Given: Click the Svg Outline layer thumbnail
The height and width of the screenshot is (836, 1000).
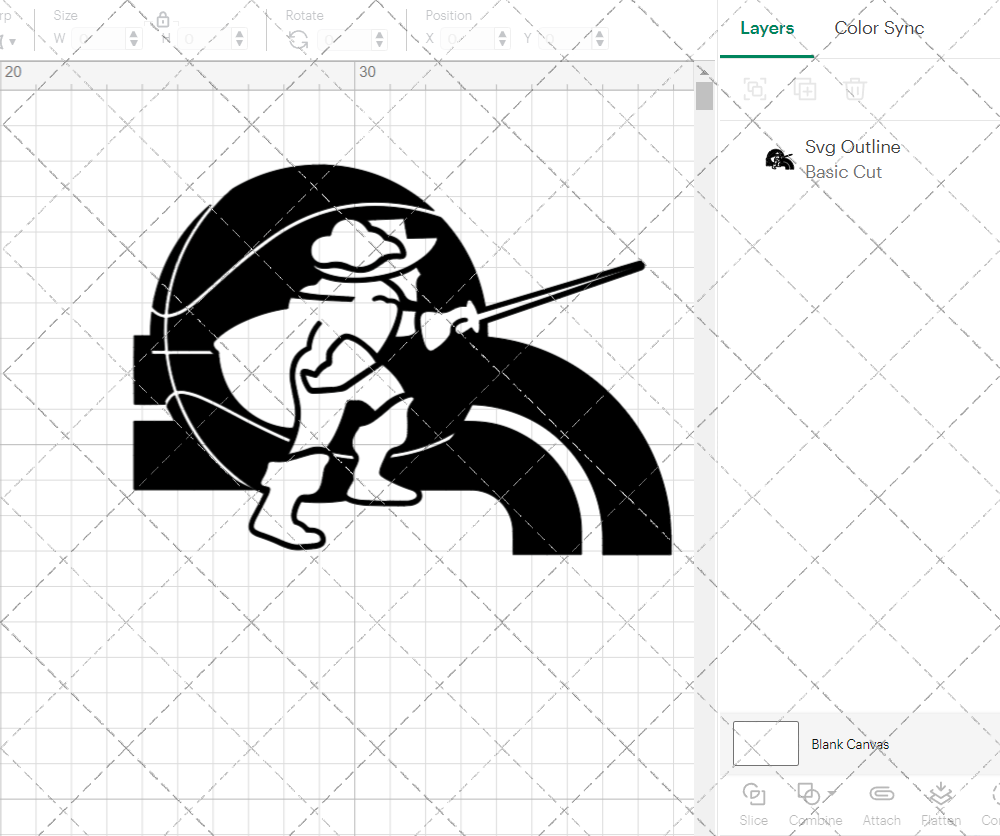Looking at the screenshot, I should pyautogui.click(x=779, y=159).
